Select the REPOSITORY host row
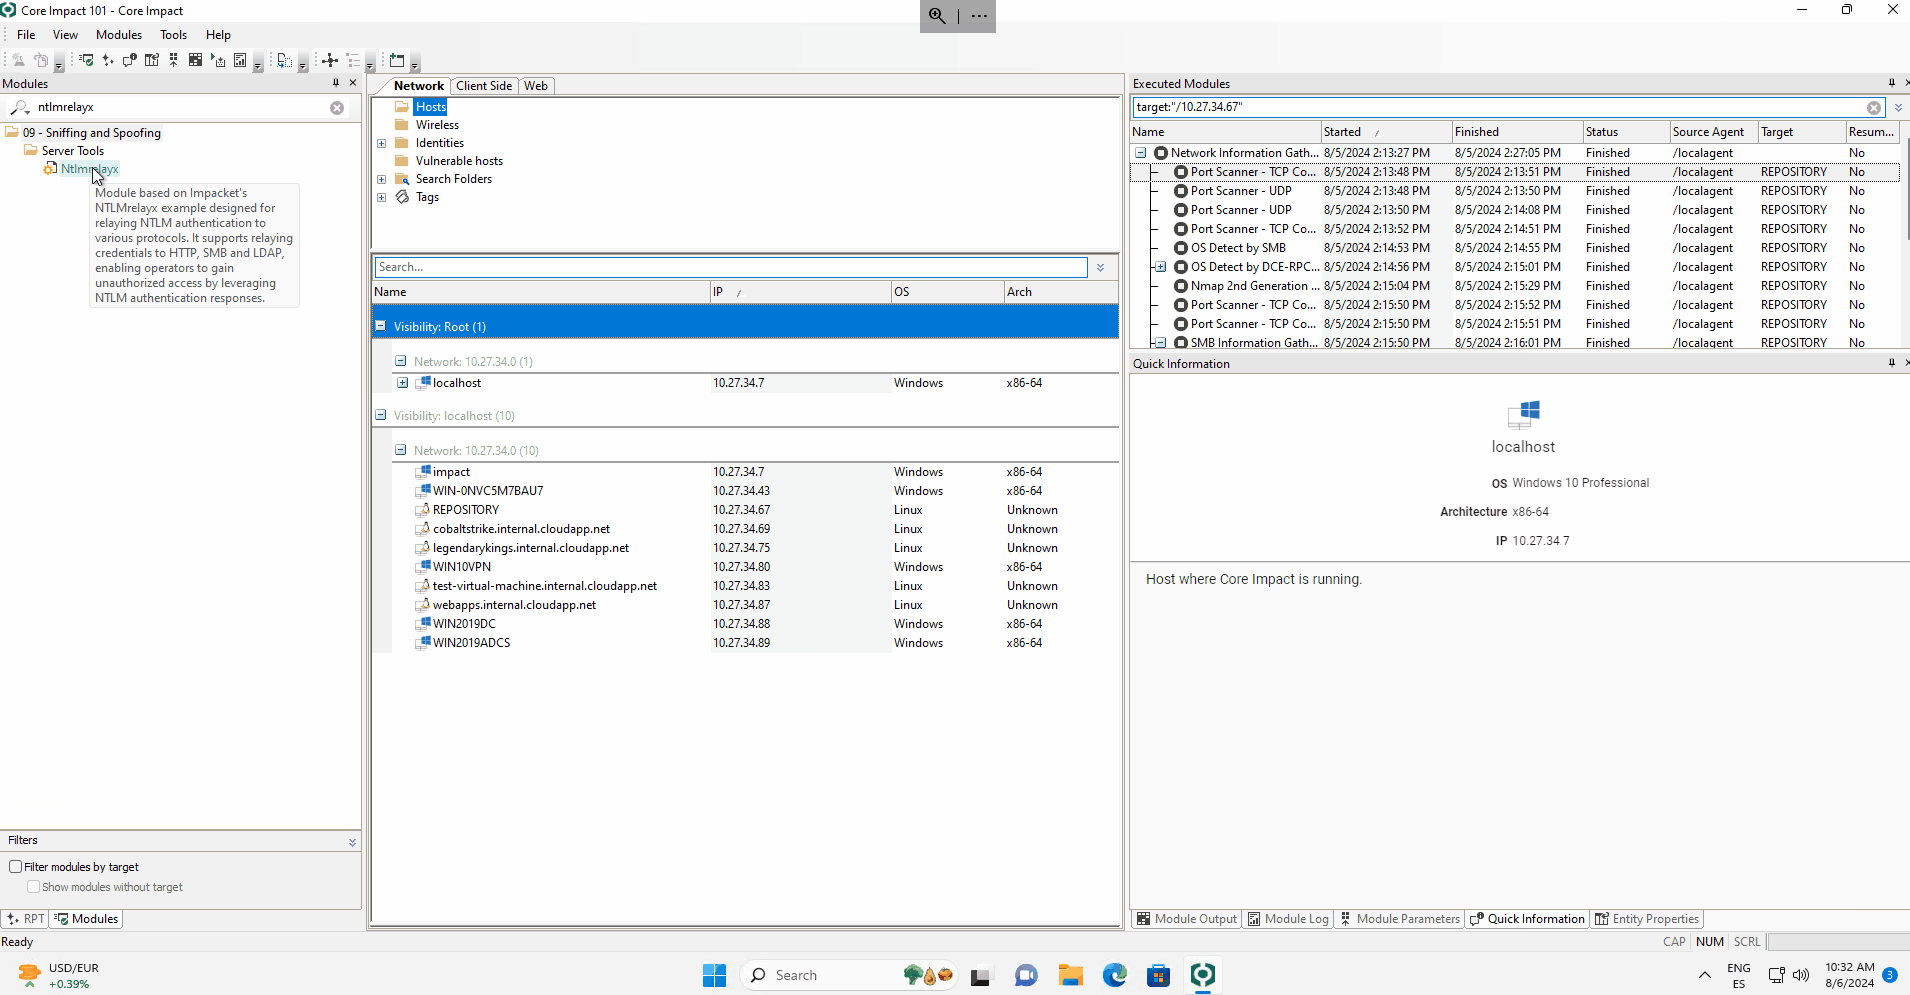This screenshot has height=995, width=1910. click(745, 510)
